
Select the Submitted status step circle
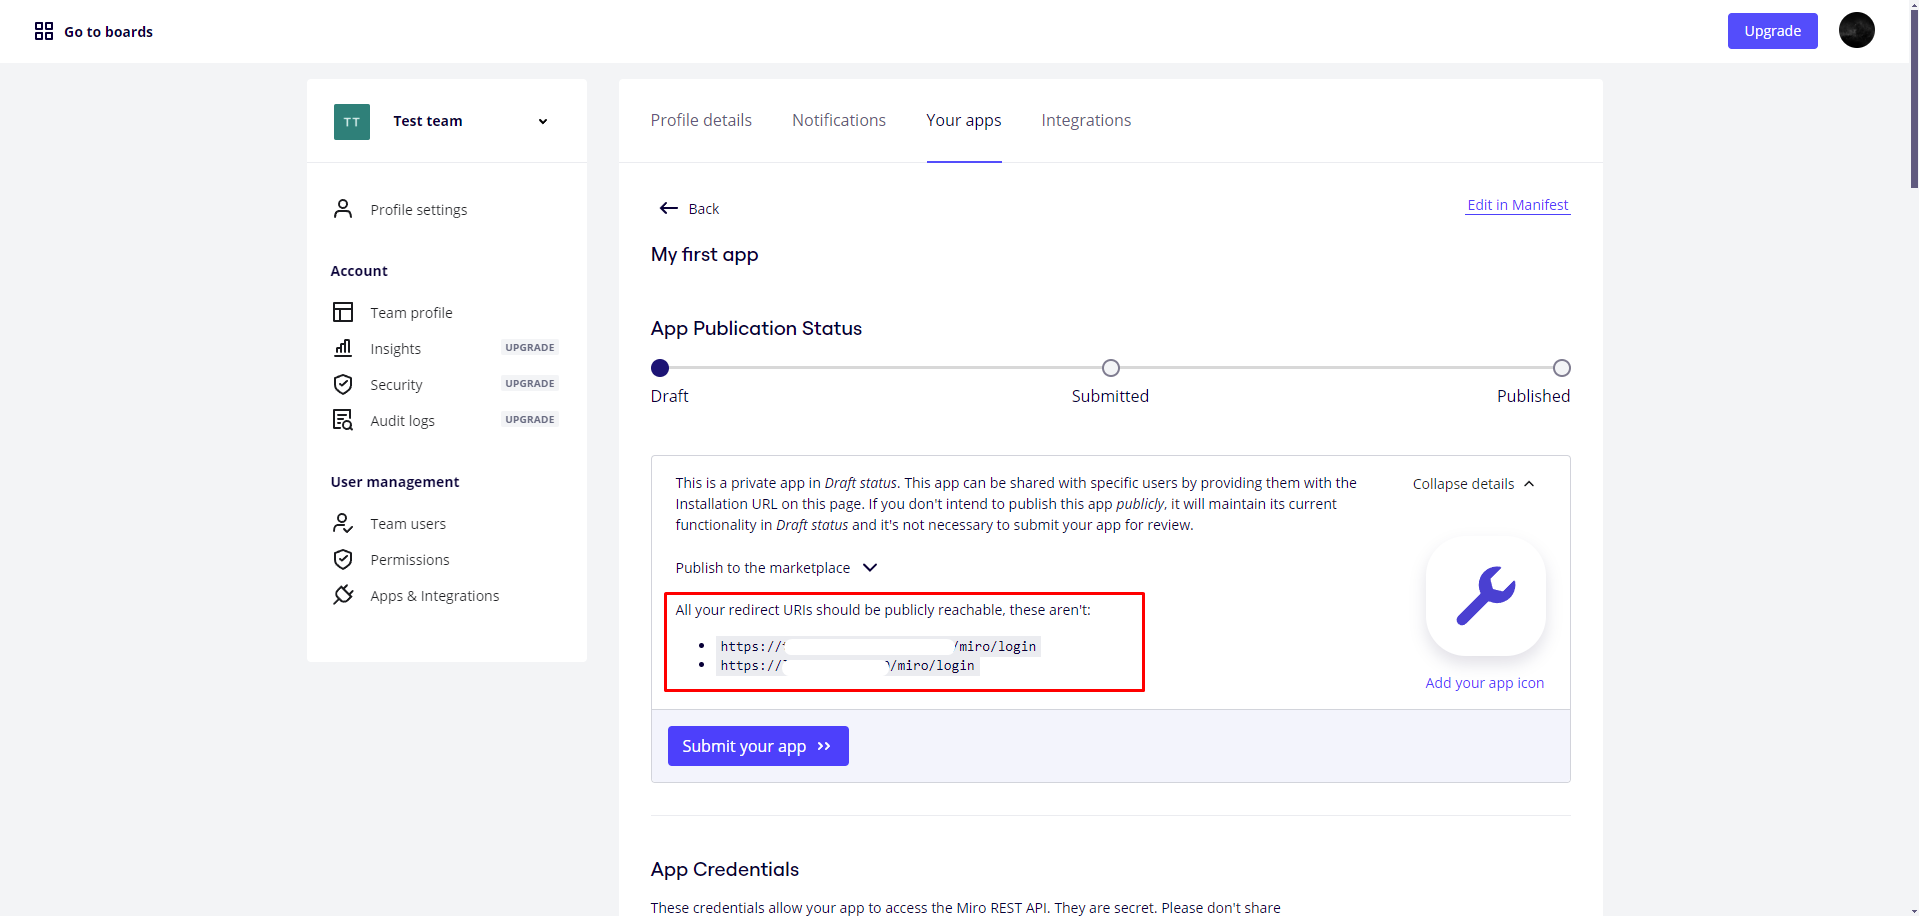(1110, 368)
